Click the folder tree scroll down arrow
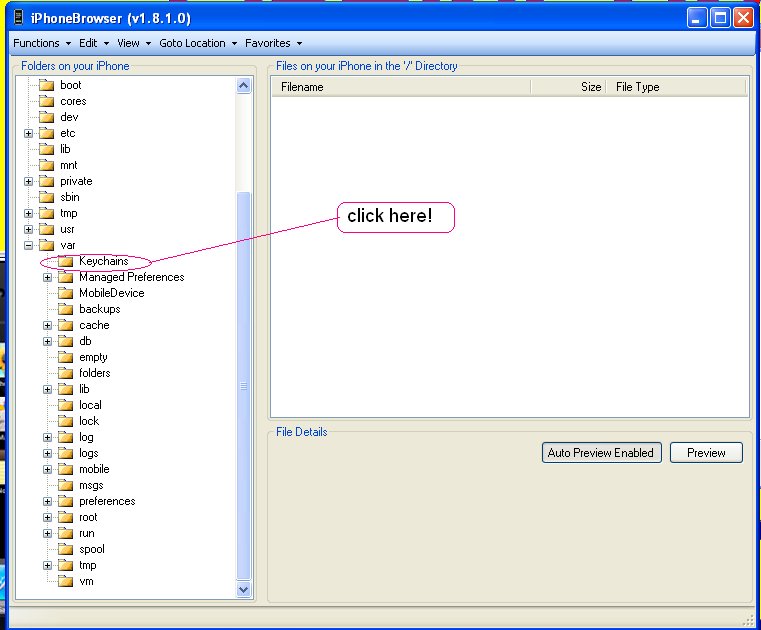 click(244, 589)
